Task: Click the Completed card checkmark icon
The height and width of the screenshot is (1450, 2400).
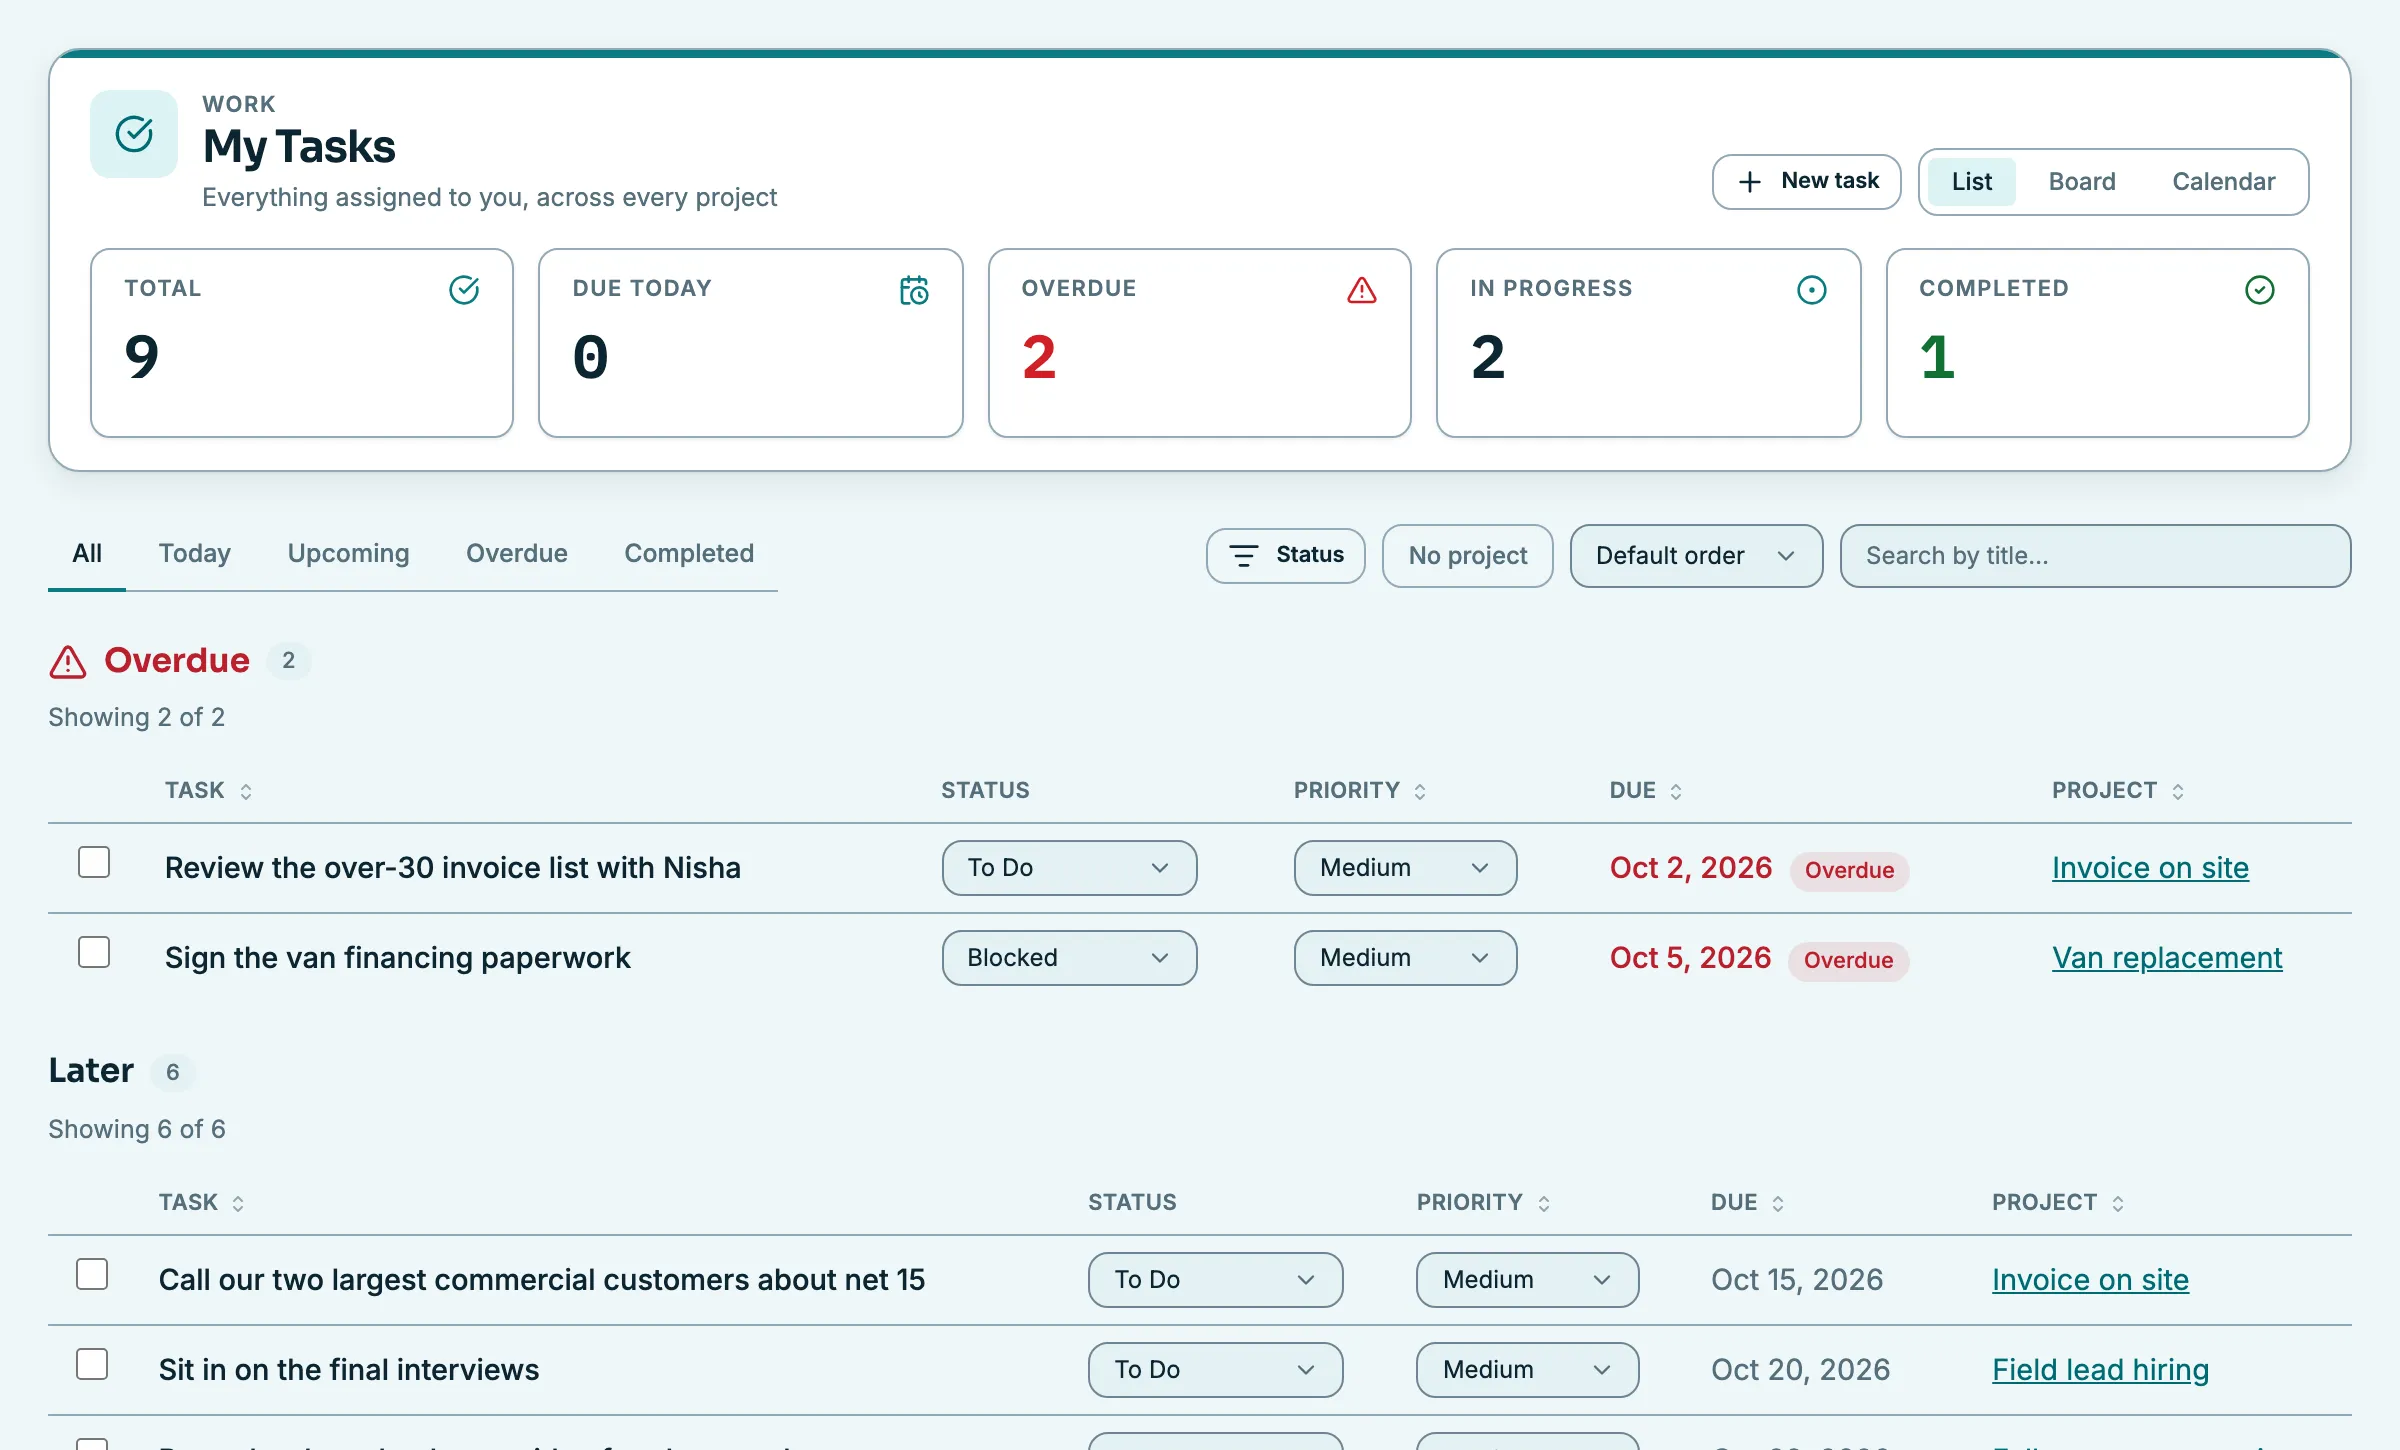Action: point(2260,290)
